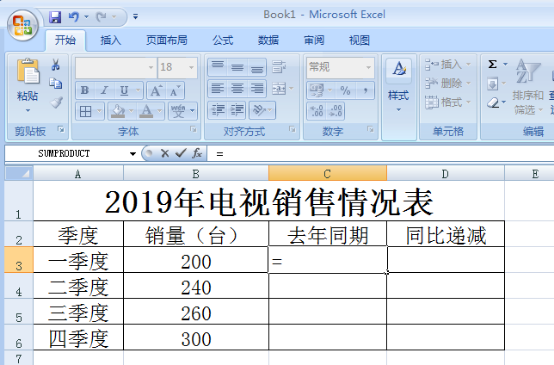Decrease indent button
The width and height of the screenshot is (554, 365).
coord(218,110)
